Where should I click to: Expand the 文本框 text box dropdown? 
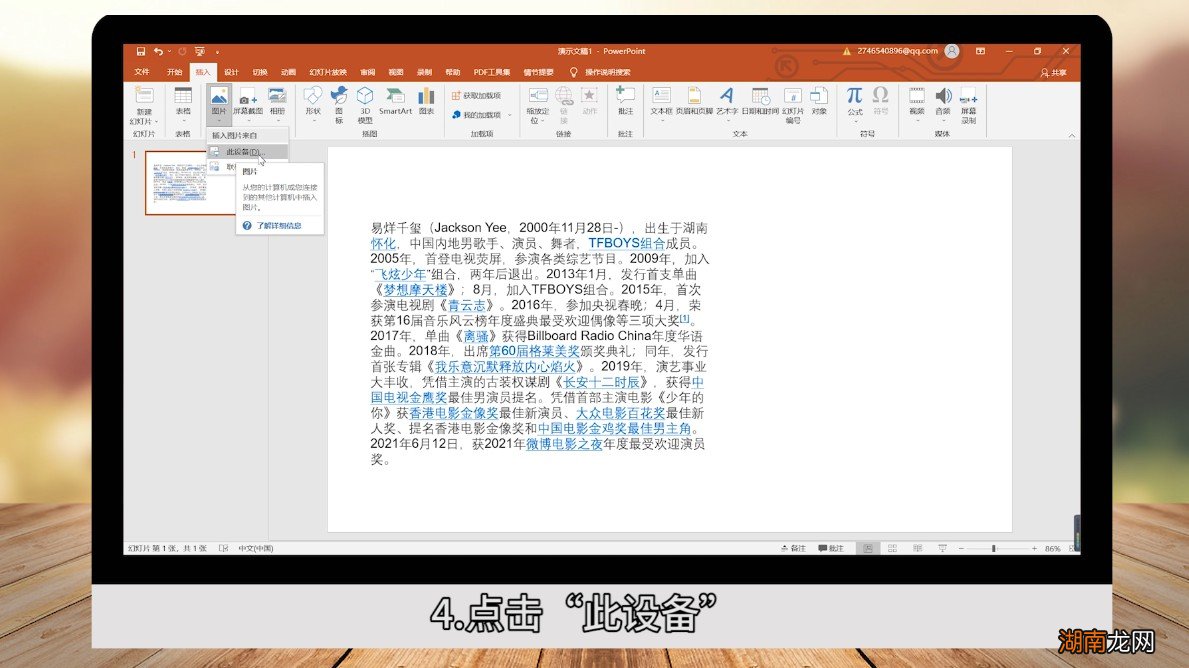click(x=661, y=103)
